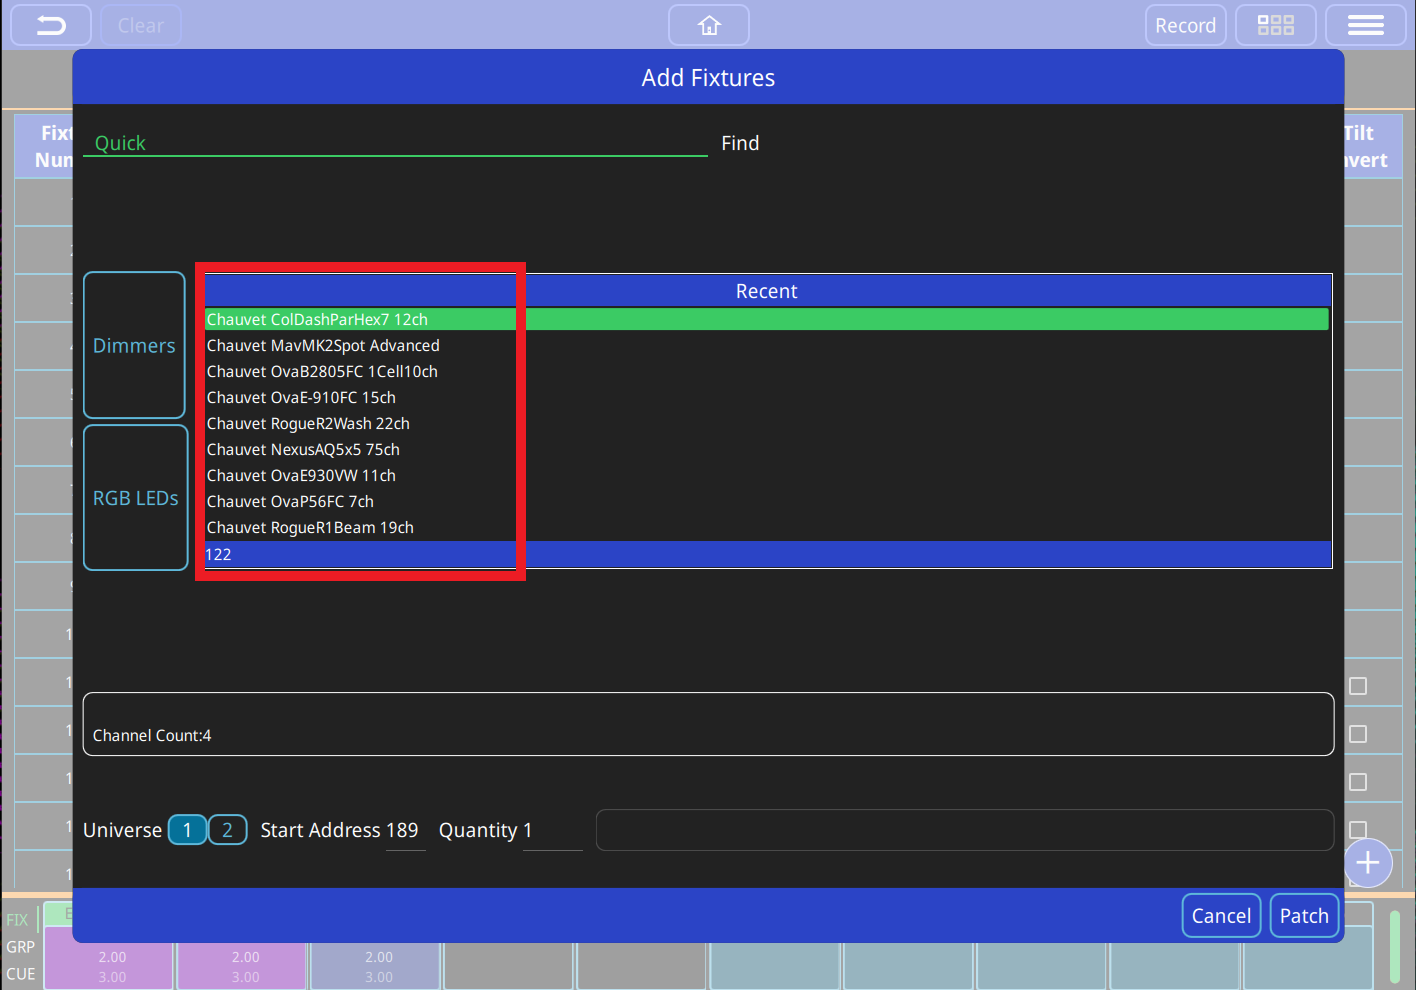Go to the home screen icon

click(709, 26)
